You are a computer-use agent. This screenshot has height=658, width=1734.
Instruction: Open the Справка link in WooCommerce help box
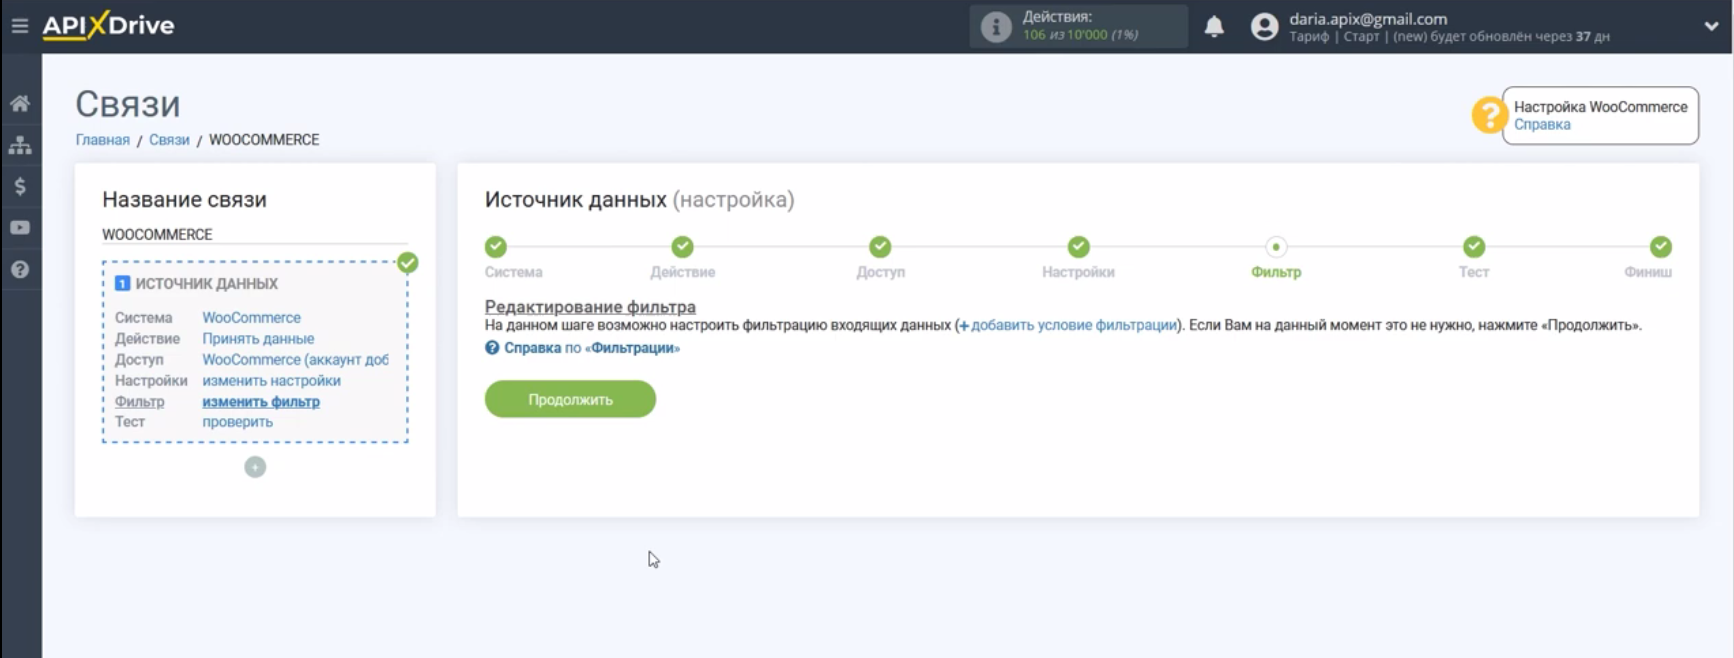tap(1542, 125)
